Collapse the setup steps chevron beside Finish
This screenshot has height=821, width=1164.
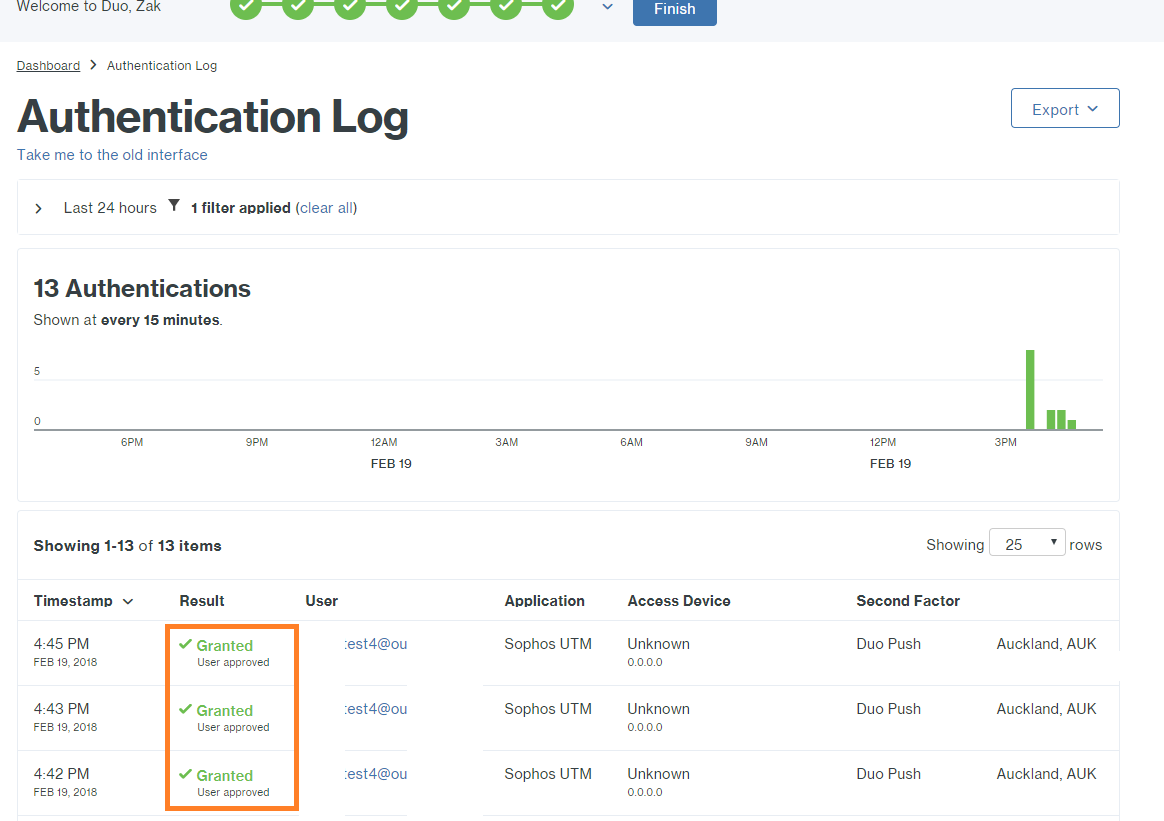coord(607,7)
